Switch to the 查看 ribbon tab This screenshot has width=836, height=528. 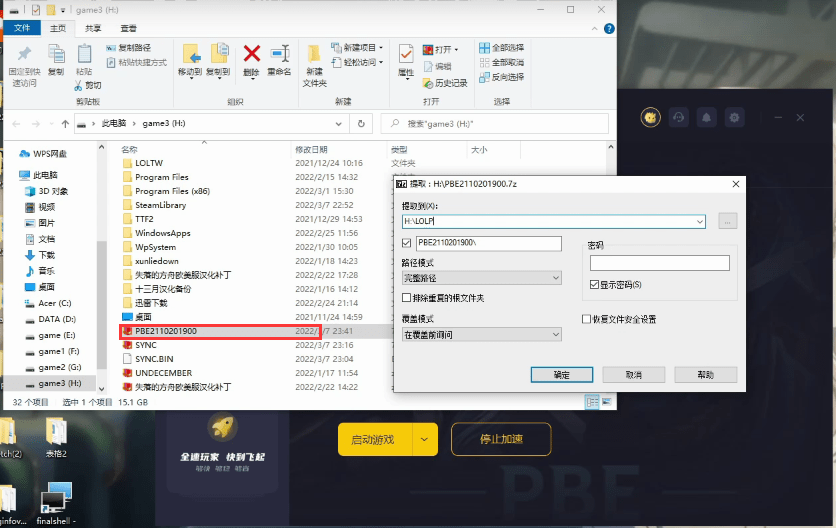[128, 28]
